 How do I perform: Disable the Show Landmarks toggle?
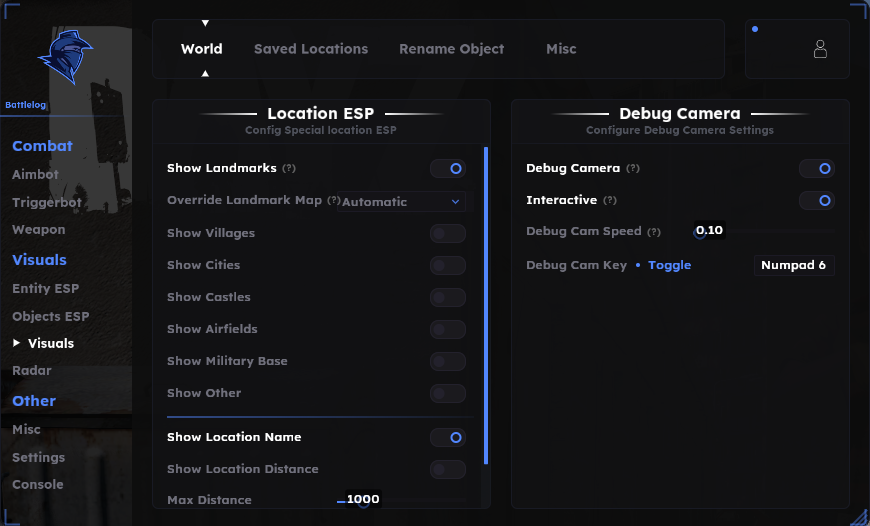448,169
